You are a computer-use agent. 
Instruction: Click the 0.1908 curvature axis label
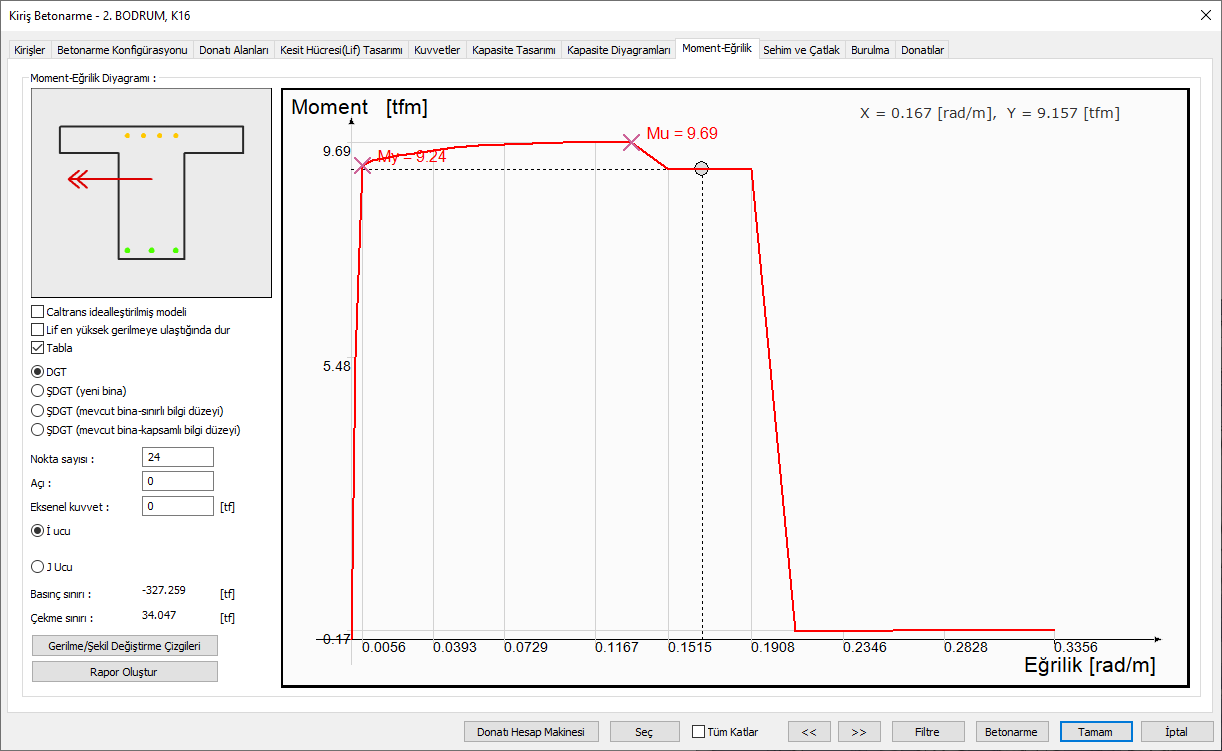click(771, 647)
